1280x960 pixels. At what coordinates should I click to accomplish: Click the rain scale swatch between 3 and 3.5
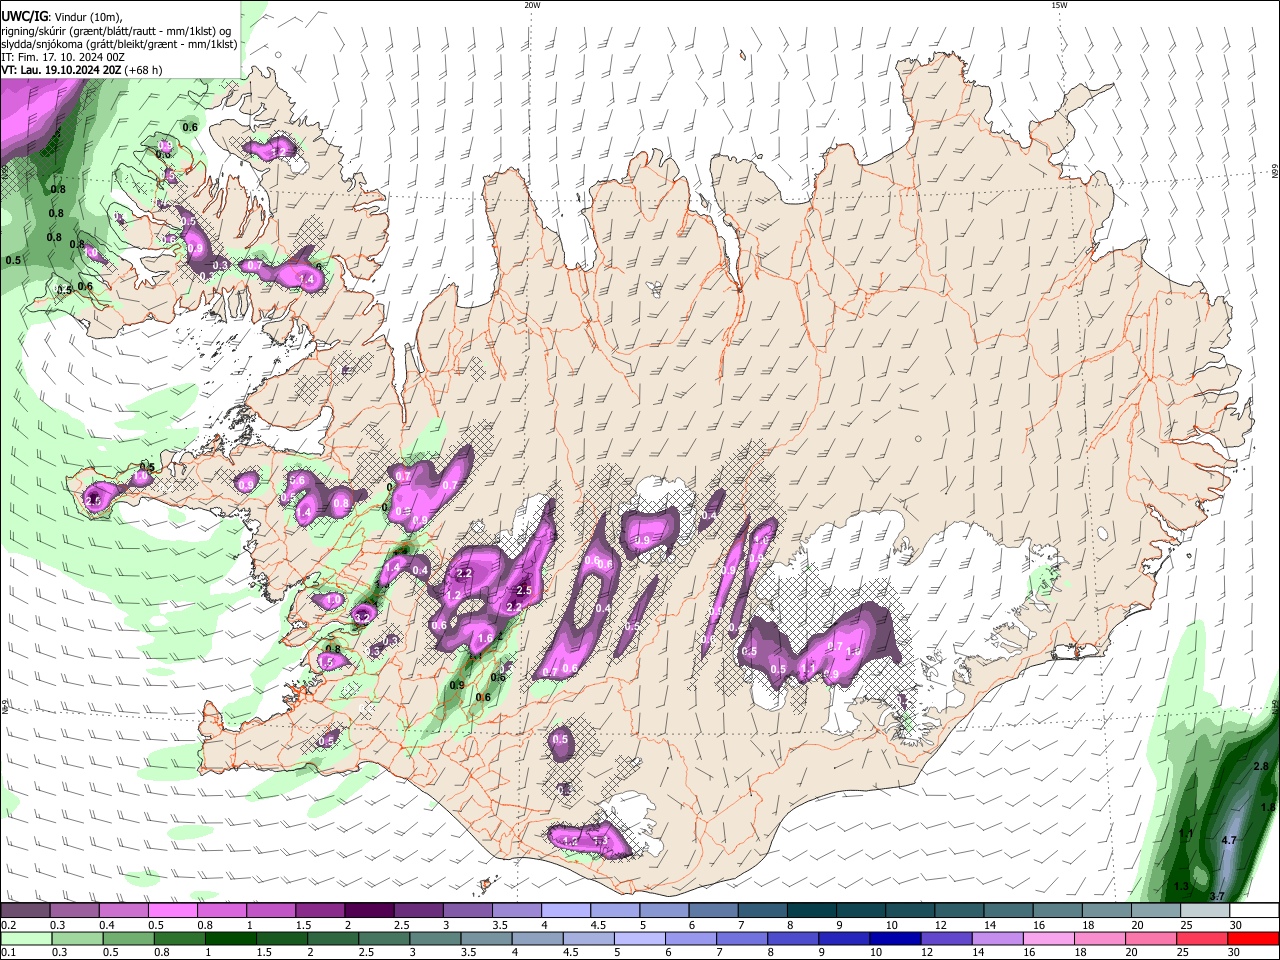[x=435, y=939]
